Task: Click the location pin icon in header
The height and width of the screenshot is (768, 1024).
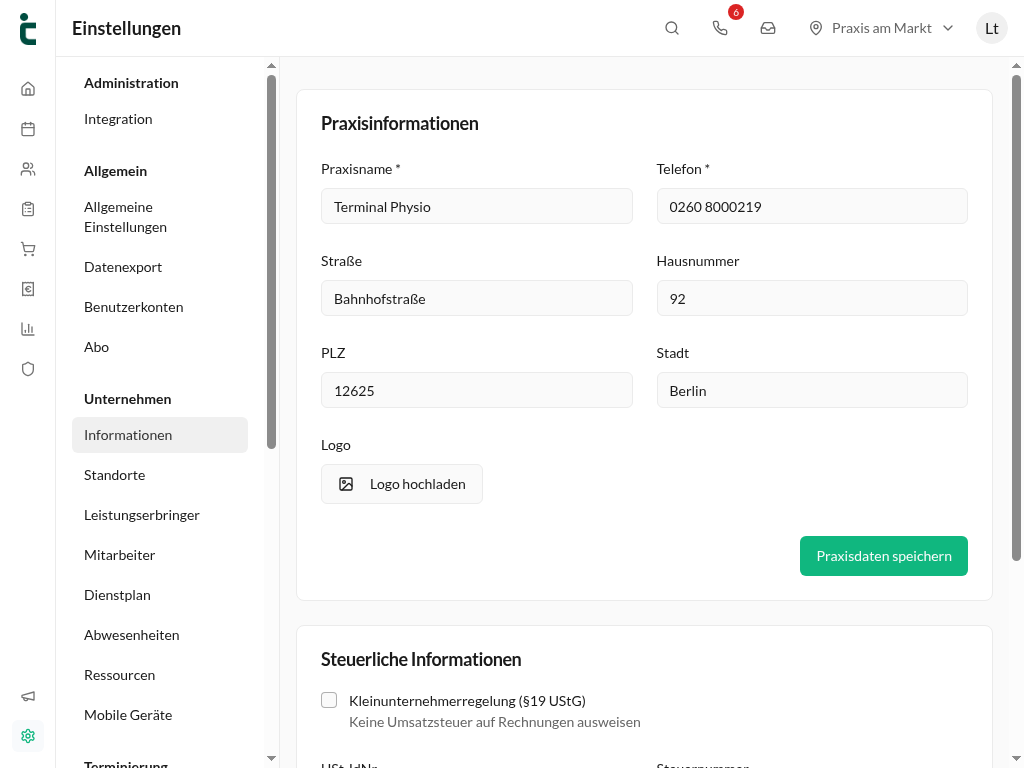Action: click(816, 28)
